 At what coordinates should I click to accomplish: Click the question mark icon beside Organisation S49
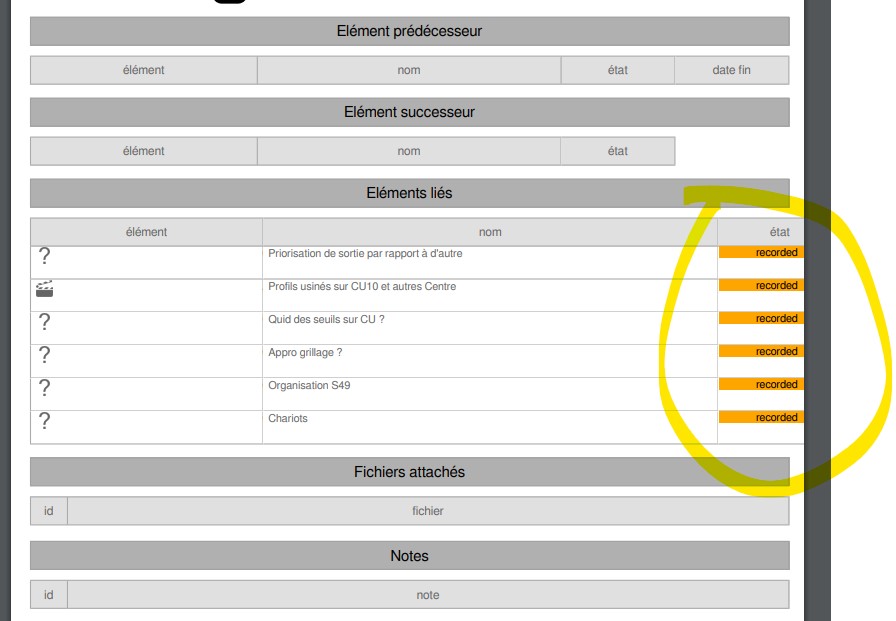pyautogui.click(x=44, y=388)
